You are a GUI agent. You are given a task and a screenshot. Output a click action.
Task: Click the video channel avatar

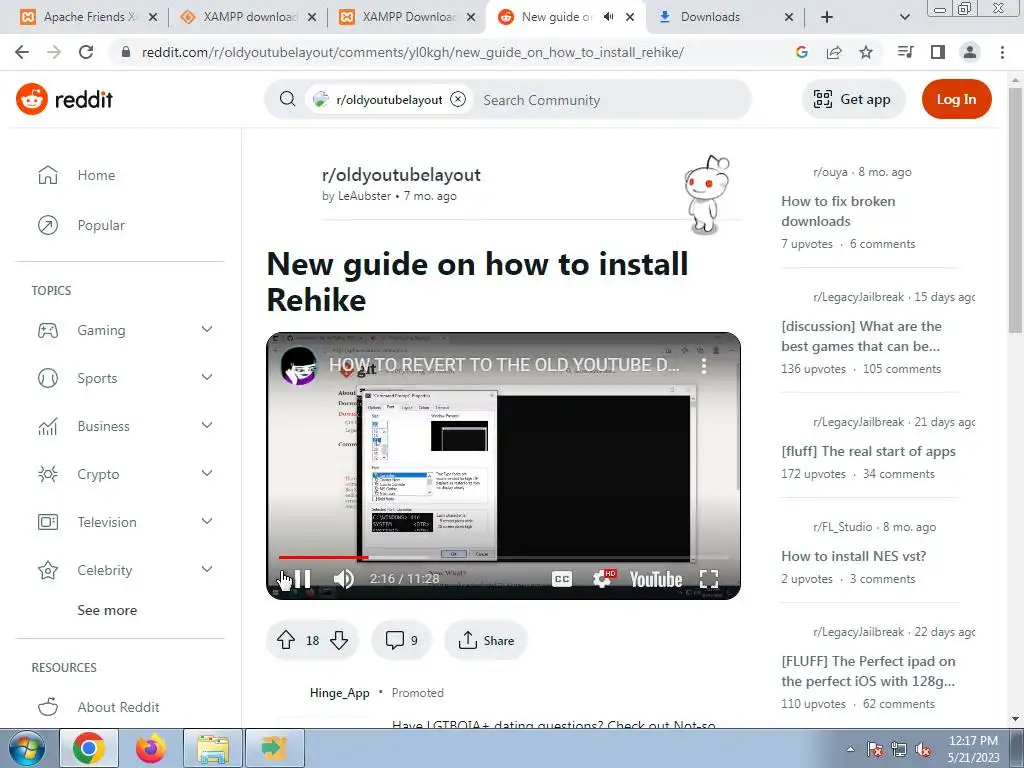click(299, 365)
